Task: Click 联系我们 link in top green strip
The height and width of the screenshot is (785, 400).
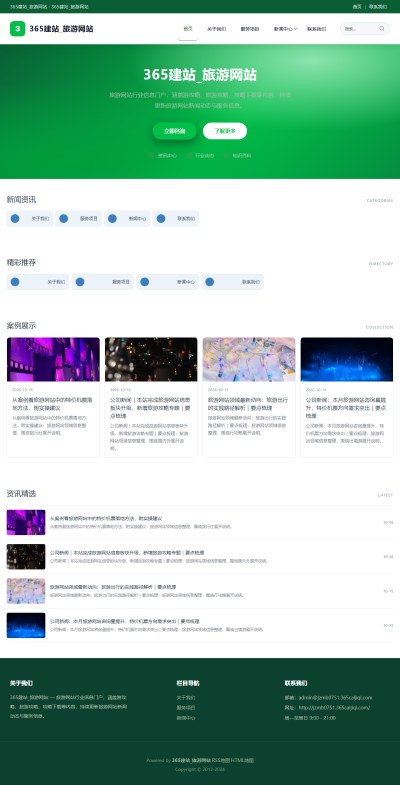Action: 378,7
